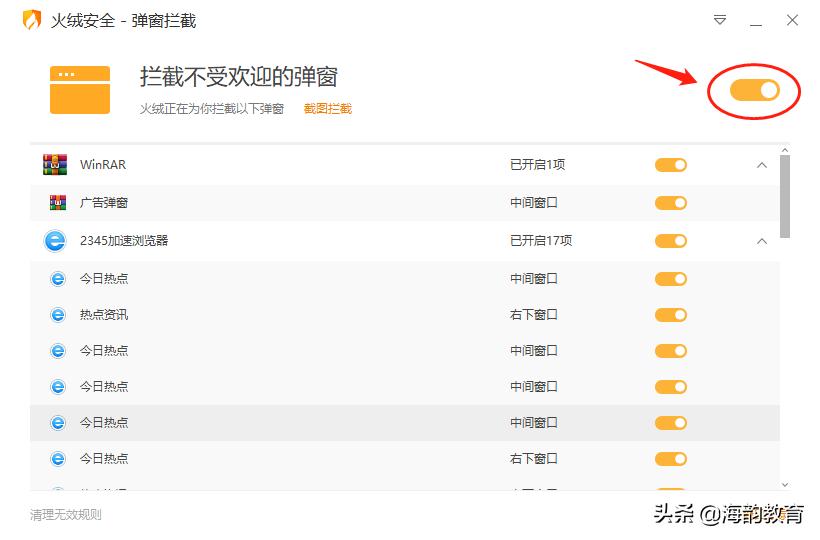Collapse the 2345加速浏览器 group chevron

pos(762,241)
